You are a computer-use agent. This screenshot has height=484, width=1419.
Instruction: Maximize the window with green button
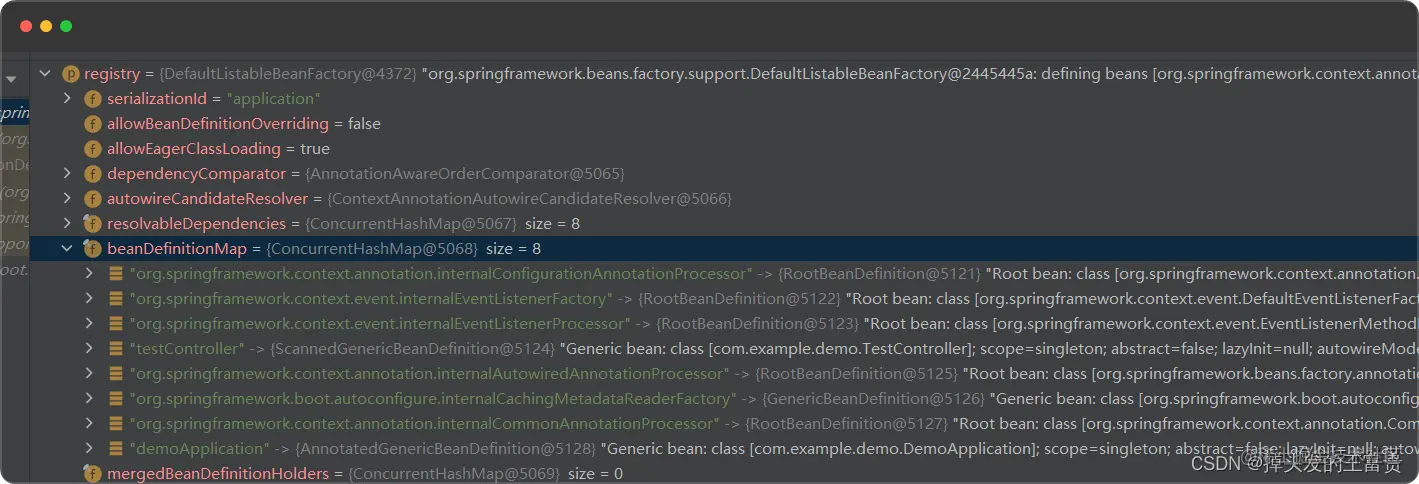(66, 26)
